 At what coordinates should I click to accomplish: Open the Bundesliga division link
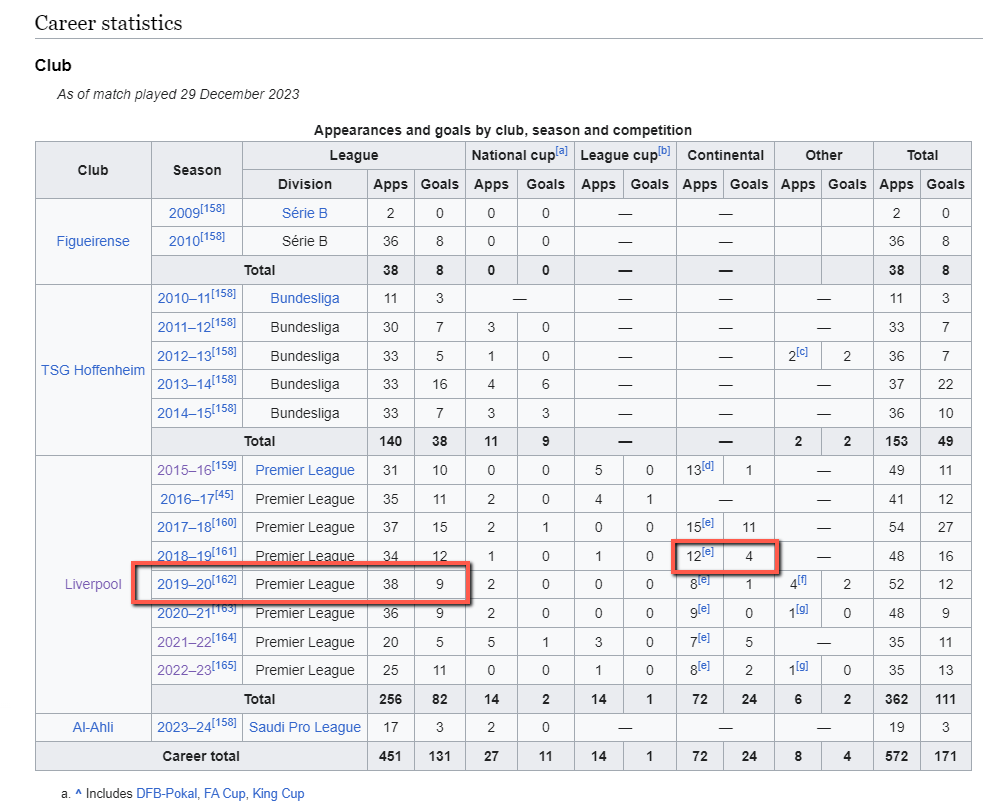click(305, 298)
